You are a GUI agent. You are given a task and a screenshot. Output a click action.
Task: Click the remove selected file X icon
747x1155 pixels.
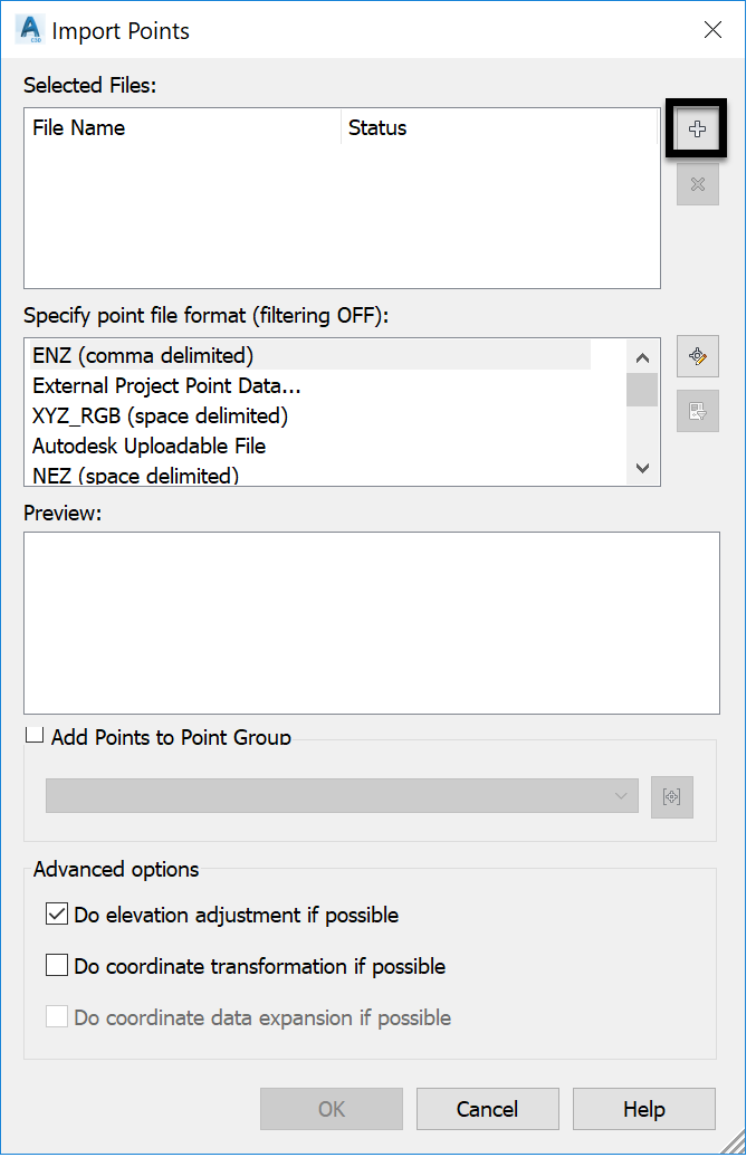pyautogui.click(x=698, y=184)
